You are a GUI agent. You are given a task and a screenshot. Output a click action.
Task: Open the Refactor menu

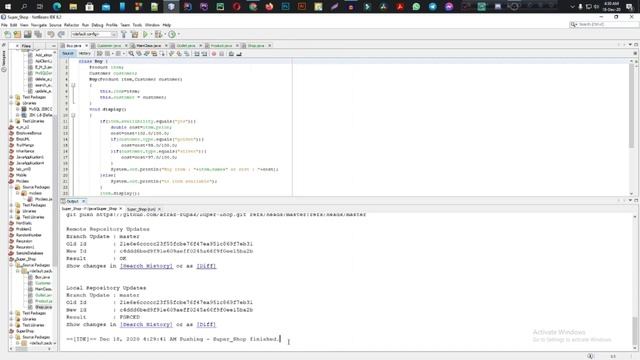click(x=71, y=25)
